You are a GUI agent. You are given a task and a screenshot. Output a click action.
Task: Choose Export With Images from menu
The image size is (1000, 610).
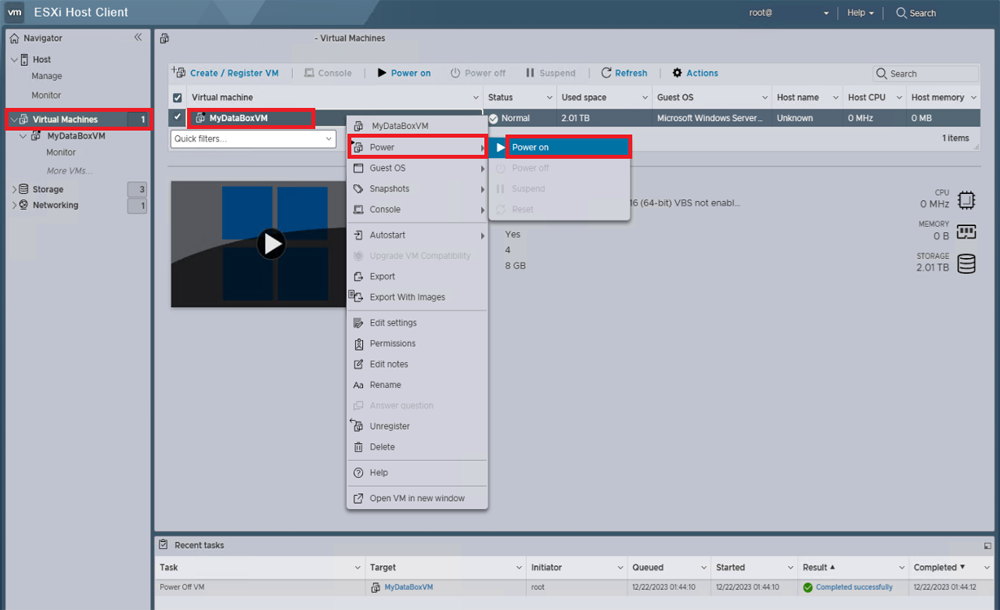pos(417,297)
